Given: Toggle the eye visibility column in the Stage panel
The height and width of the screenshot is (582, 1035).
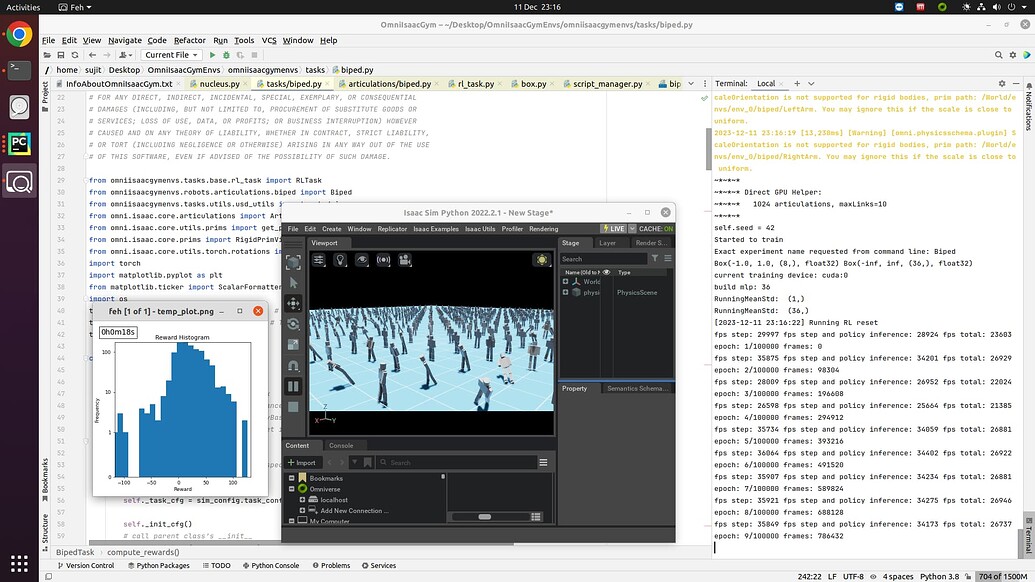Looking at the screenshot, I should [x=606, y=272].
